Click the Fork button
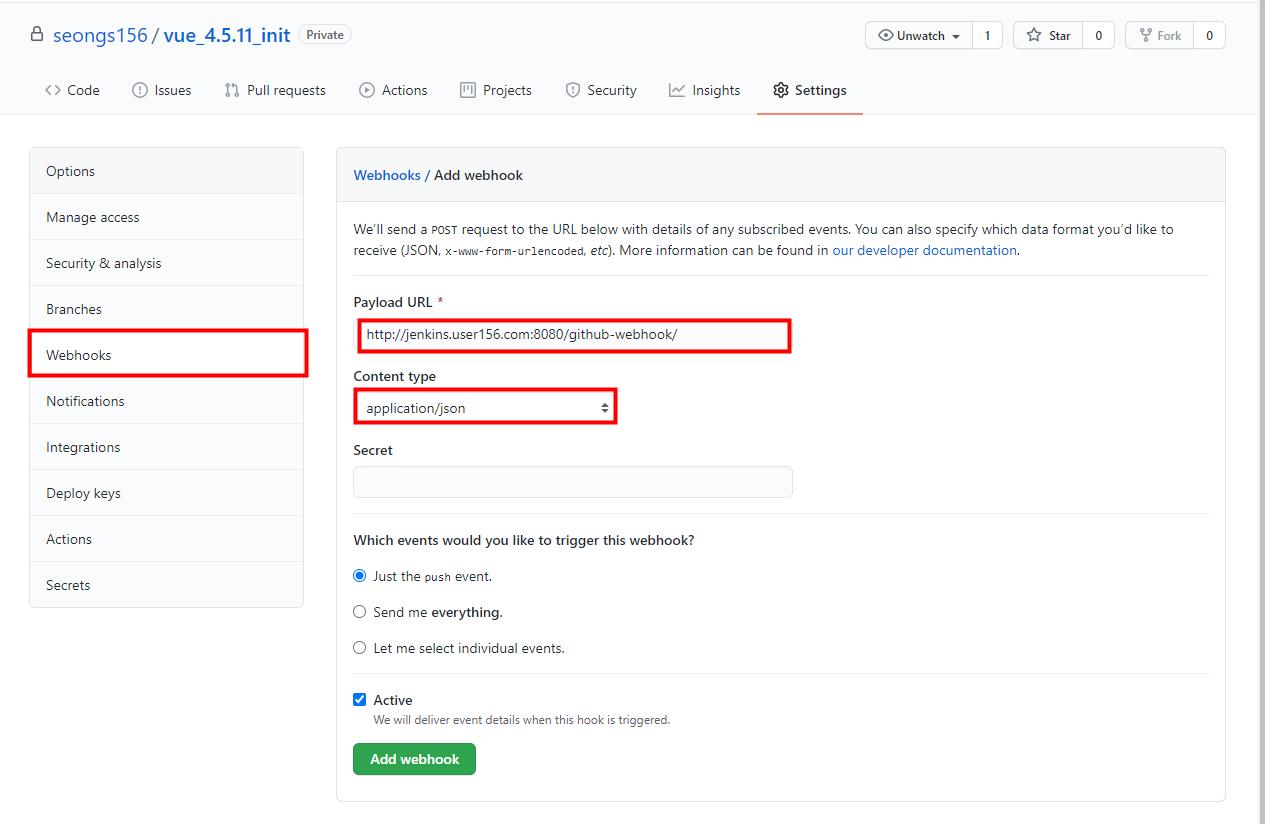This screenshot has height=824, width=1265. tap(1159, 35)
